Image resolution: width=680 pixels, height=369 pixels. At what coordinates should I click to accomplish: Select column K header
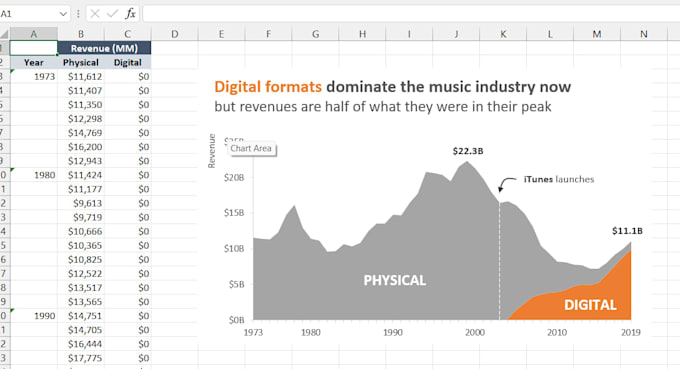[x=503, y=34]
